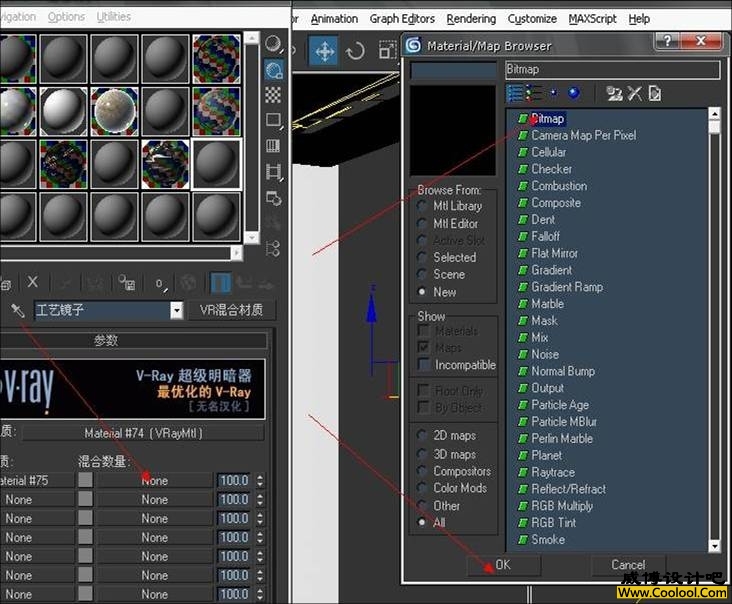Viewport: 732px width, 604px height.
Task: Open the MAXScript menu
Action: click(592, 19)
